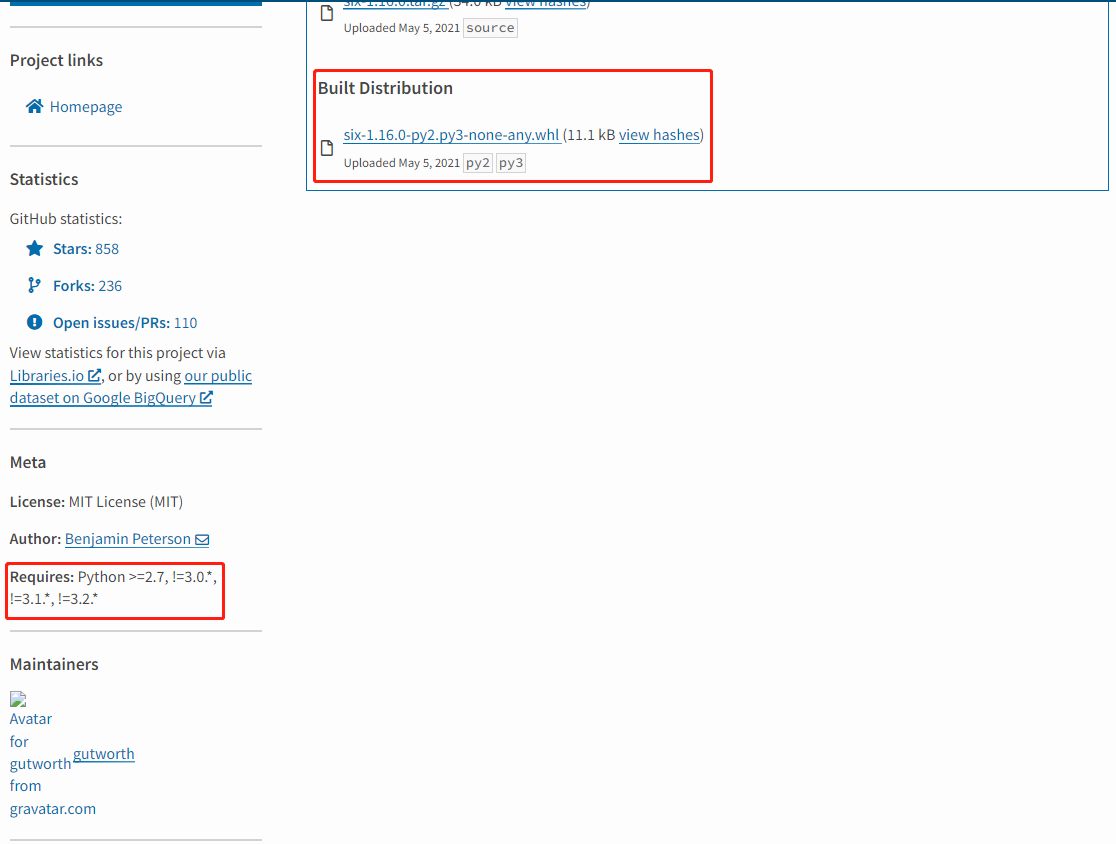Click the GitHub statistics: label

click(x=65, y=218)
